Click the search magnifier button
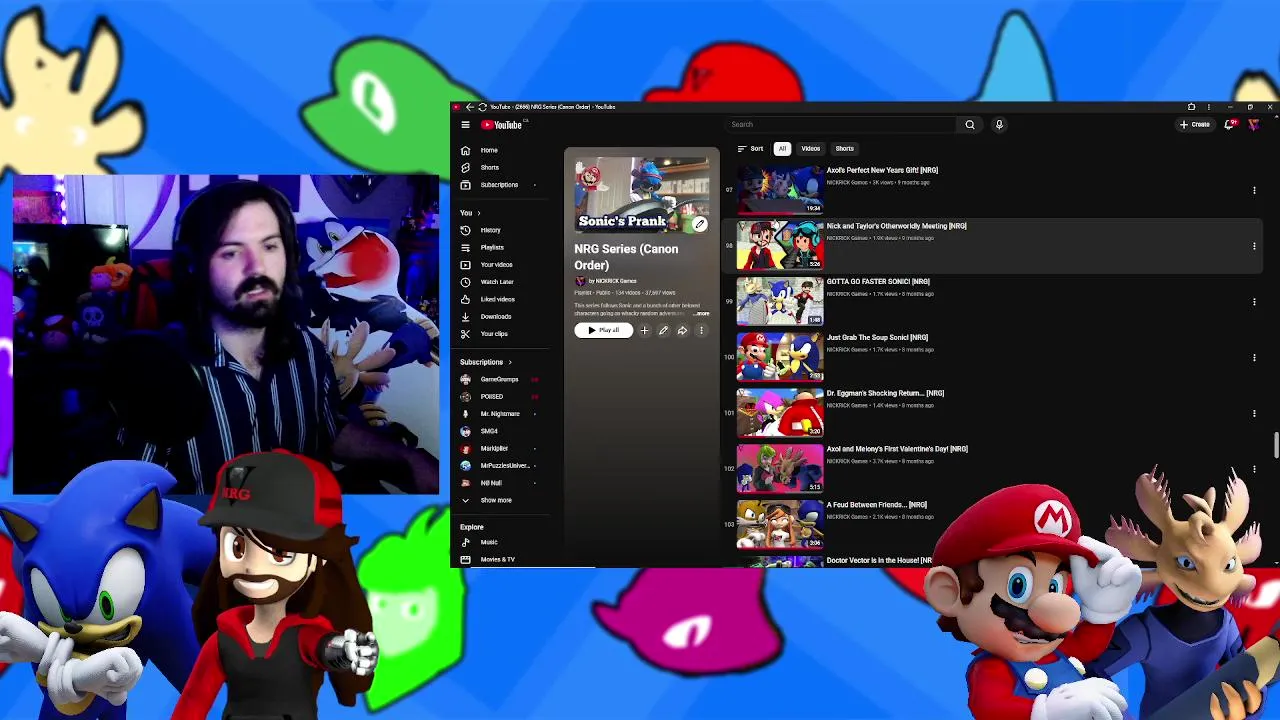1280x720 pixels. click(969, 125)
